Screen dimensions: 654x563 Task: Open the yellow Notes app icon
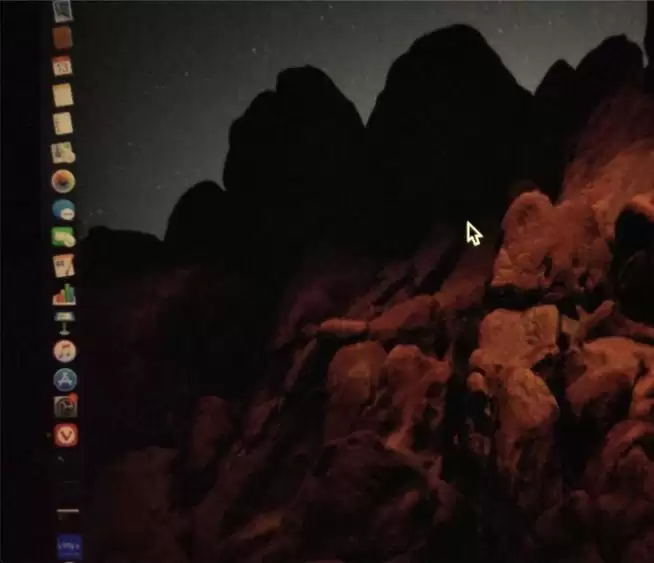click(63, 95)
